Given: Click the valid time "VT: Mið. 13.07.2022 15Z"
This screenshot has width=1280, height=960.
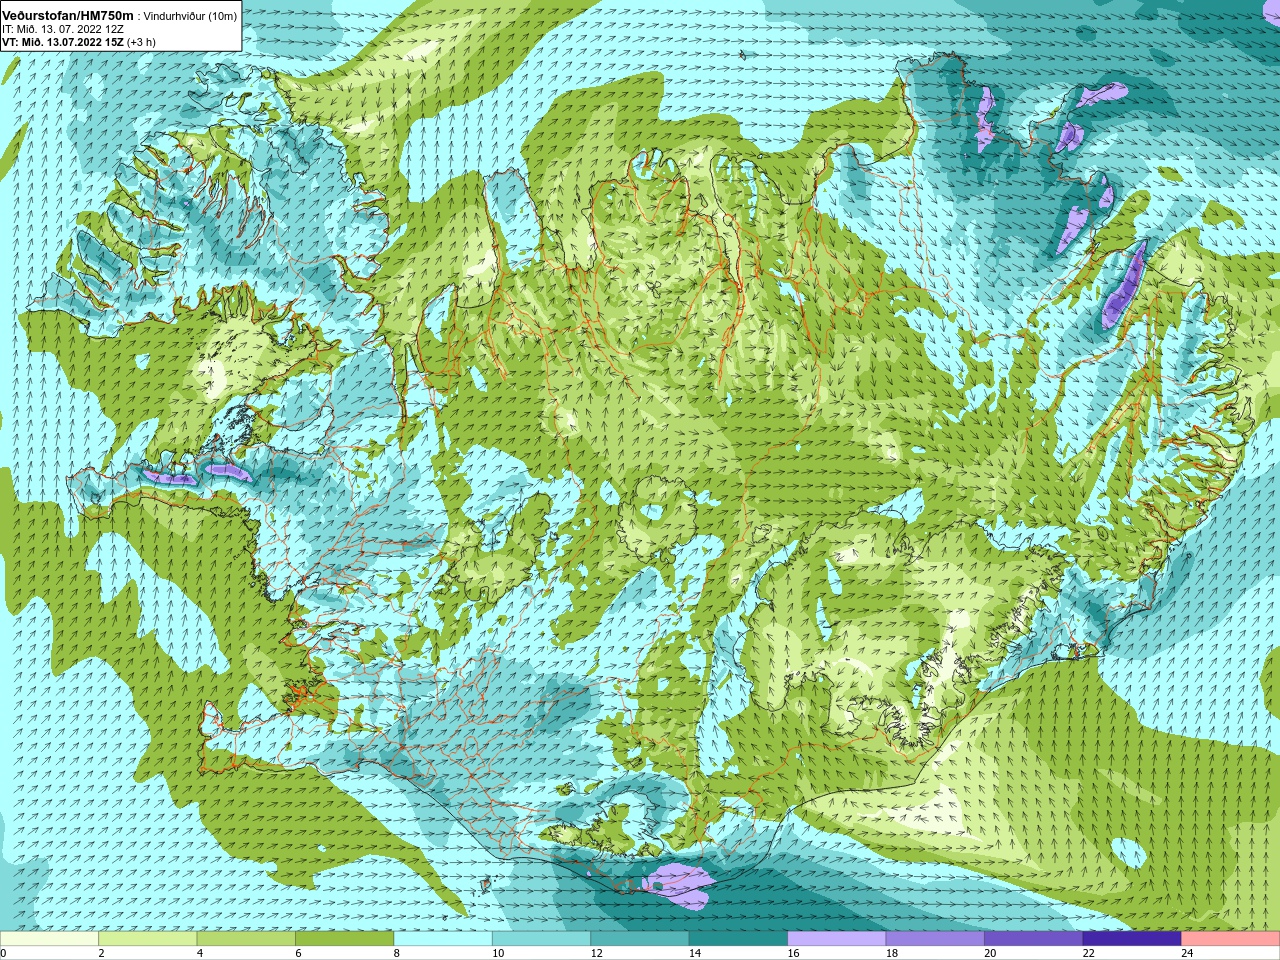Looking at the screenshot, I should 63,42.
